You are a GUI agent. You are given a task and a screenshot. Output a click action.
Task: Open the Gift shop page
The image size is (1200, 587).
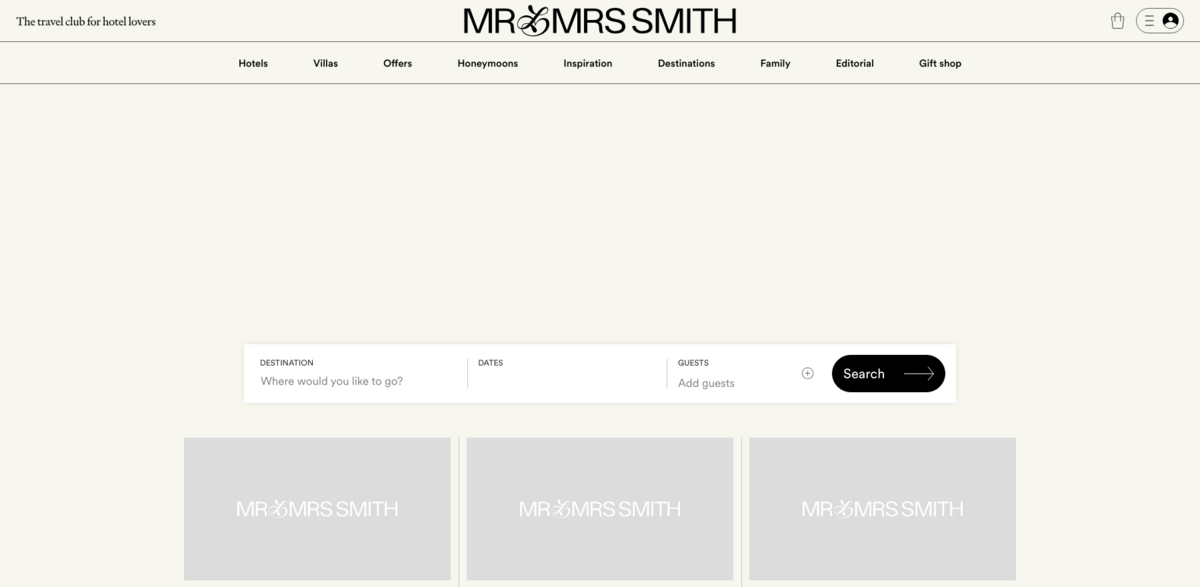tap(939, 63)
